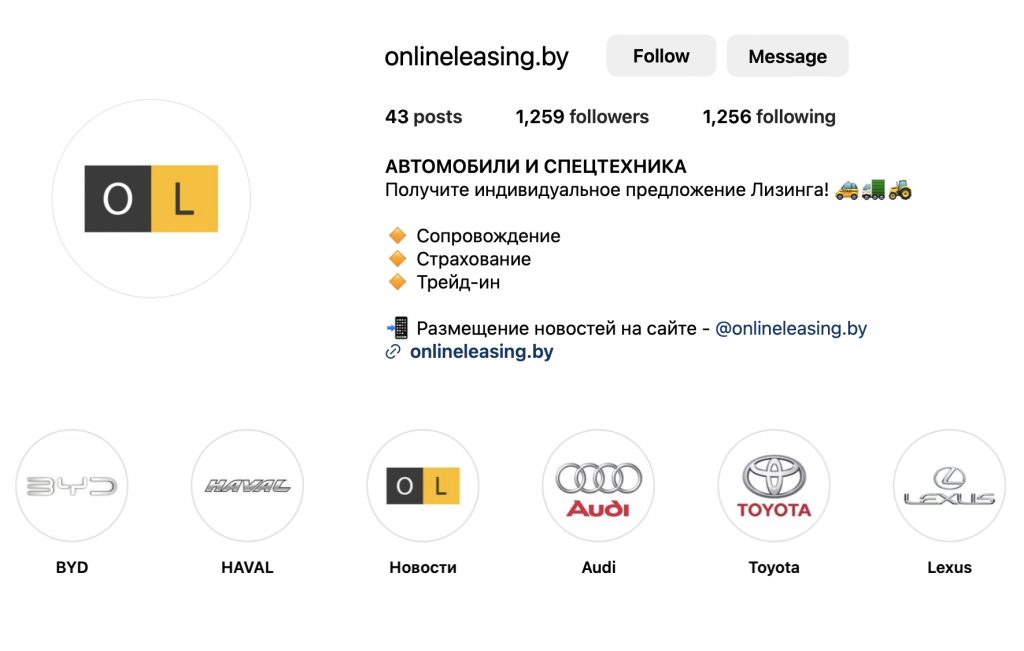
Task: Click the onlineleasing.by profile username
Action: pyautogui.click(x=475, y=56)
